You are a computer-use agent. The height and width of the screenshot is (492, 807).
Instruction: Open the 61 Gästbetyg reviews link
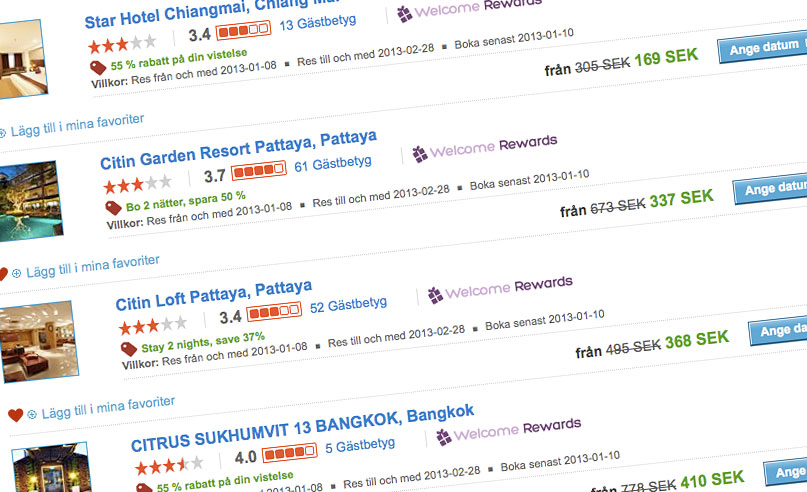[333, 164]
